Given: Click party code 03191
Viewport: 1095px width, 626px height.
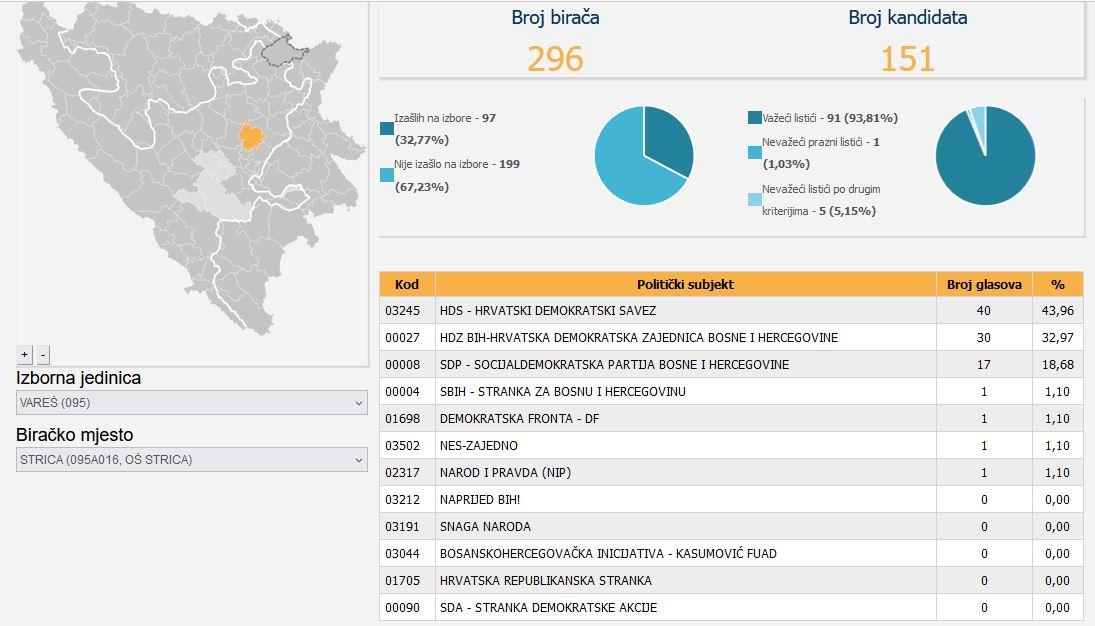Looking at the screenshot, I should tap(402, 527).
